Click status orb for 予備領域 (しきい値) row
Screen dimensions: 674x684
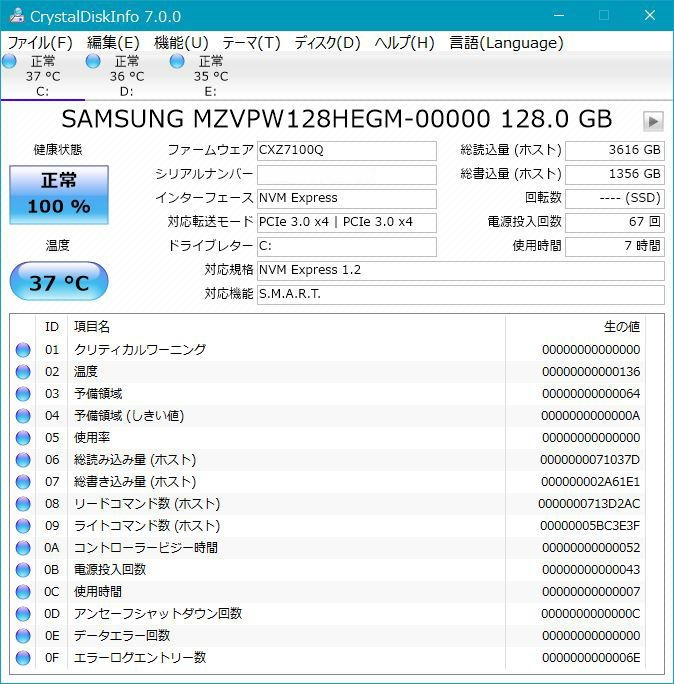pyautogui.click(x=23, y=416)
